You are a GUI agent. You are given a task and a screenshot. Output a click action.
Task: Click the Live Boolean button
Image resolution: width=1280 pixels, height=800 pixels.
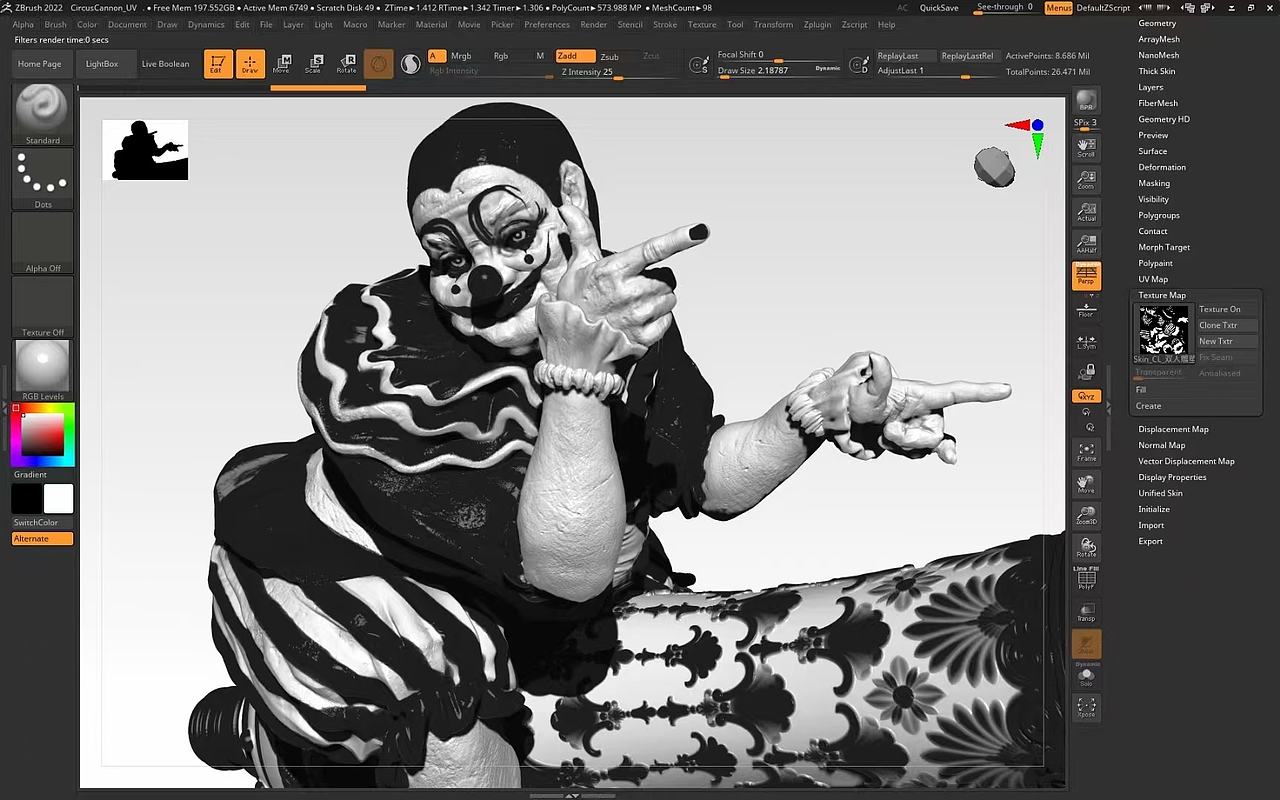point(165,64)
